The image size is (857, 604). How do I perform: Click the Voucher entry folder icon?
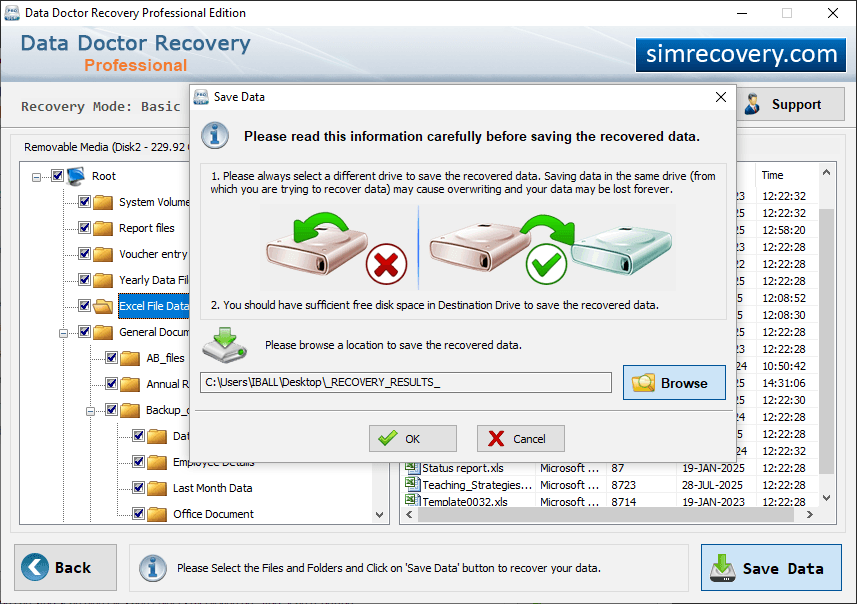[103, 254]
